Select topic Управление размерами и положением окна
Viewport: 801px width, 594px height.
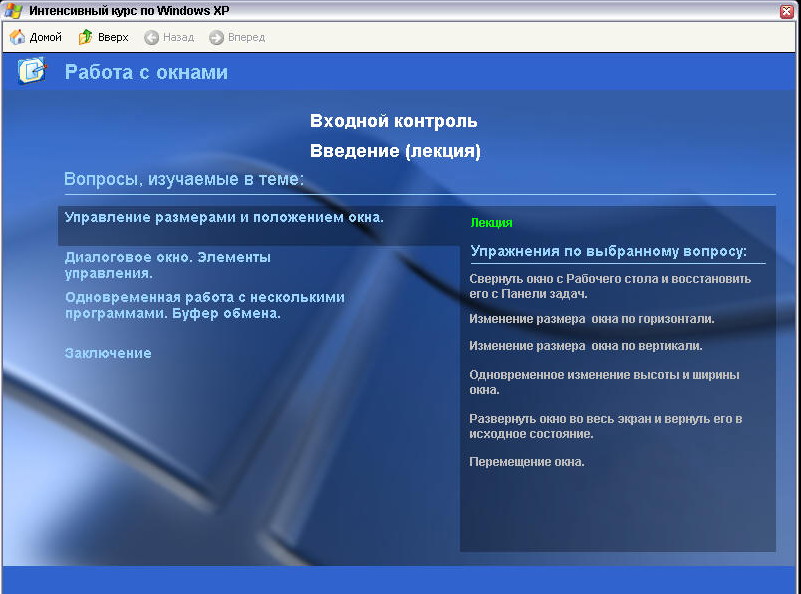pyautogui.click(x=224, y=217)
